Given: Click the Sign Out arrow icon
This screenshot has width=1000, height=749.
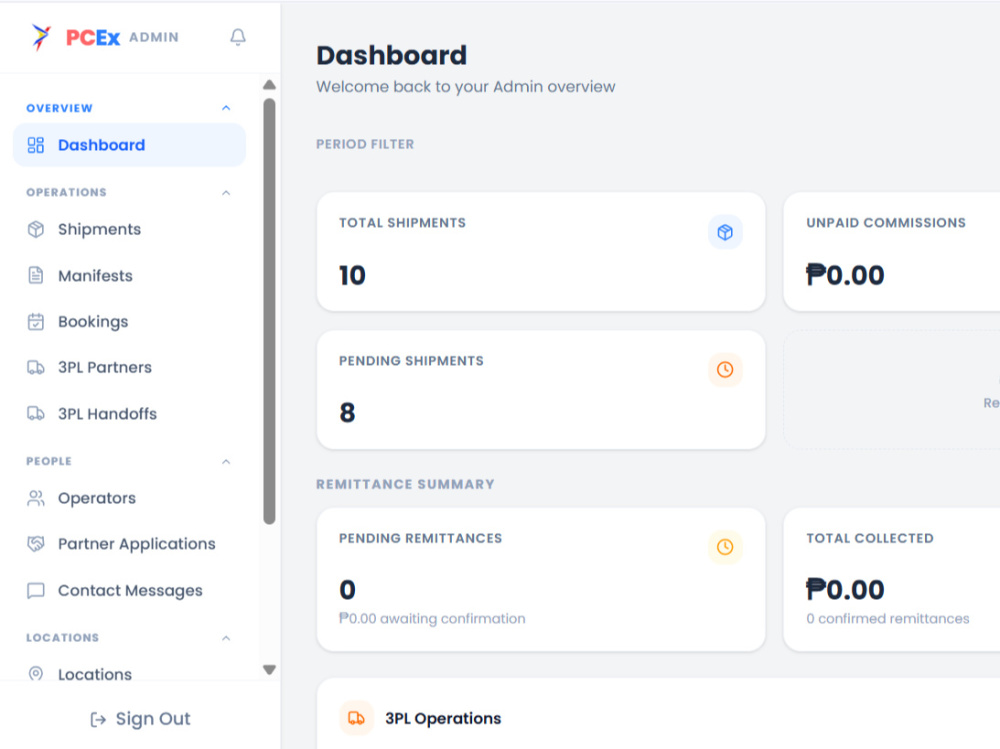Looking at the screenshot, I should tap(98, 720).
